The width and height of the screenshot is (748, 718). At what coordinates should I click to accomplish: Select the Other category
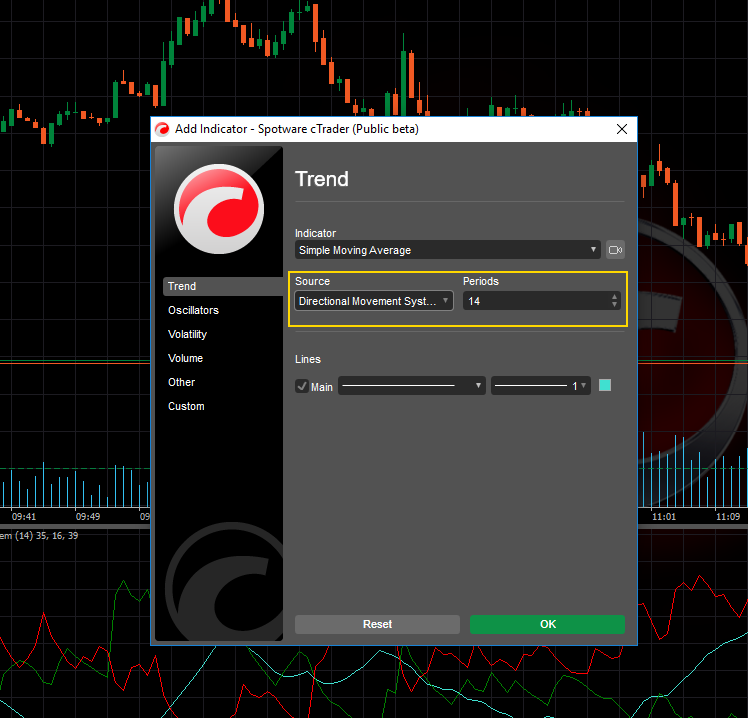pyautogui.click(x=181, y=382)
